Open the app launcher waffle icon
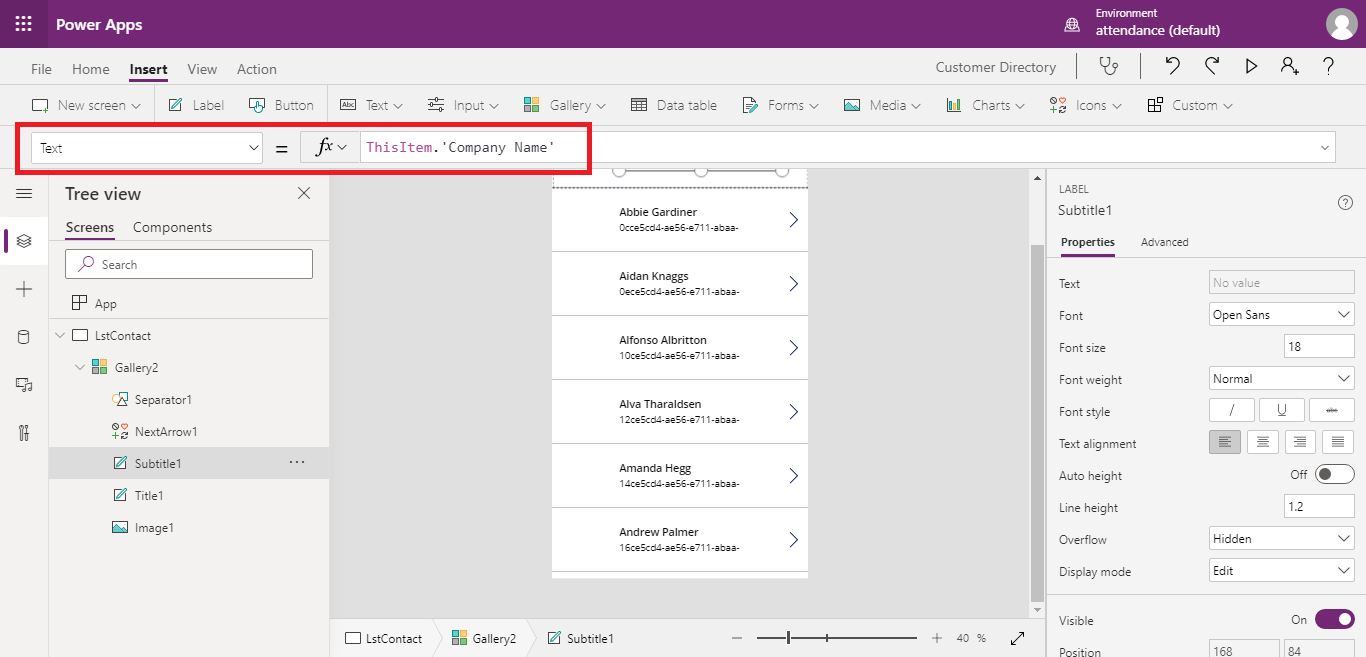The width and height of the screenshot is (1366, 657). click(23, 24)
